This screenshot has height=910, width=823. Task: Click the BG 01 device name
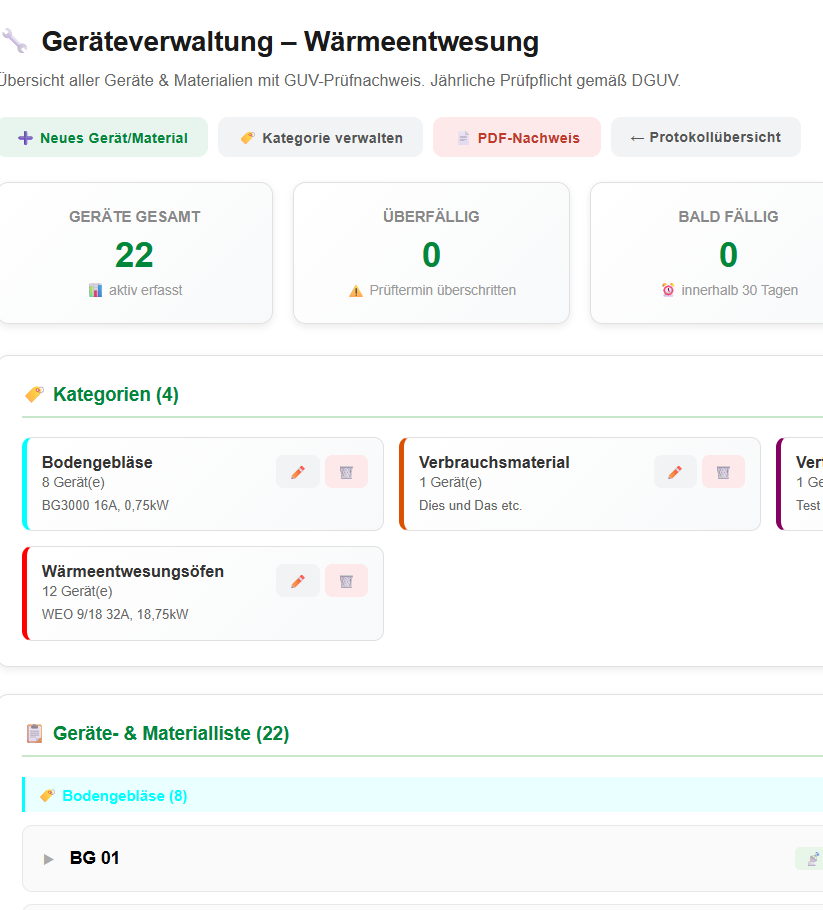[x=94, y=858]
